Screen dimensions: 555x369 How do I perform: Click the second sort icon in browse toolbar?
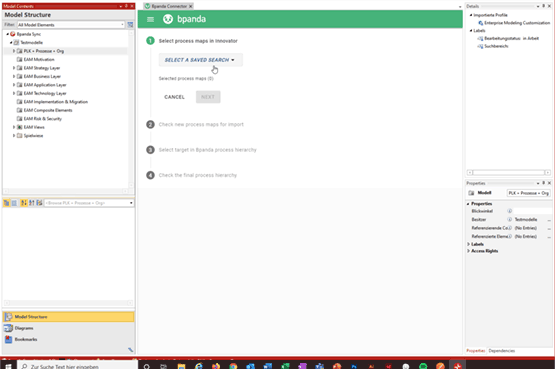(32, 203)
